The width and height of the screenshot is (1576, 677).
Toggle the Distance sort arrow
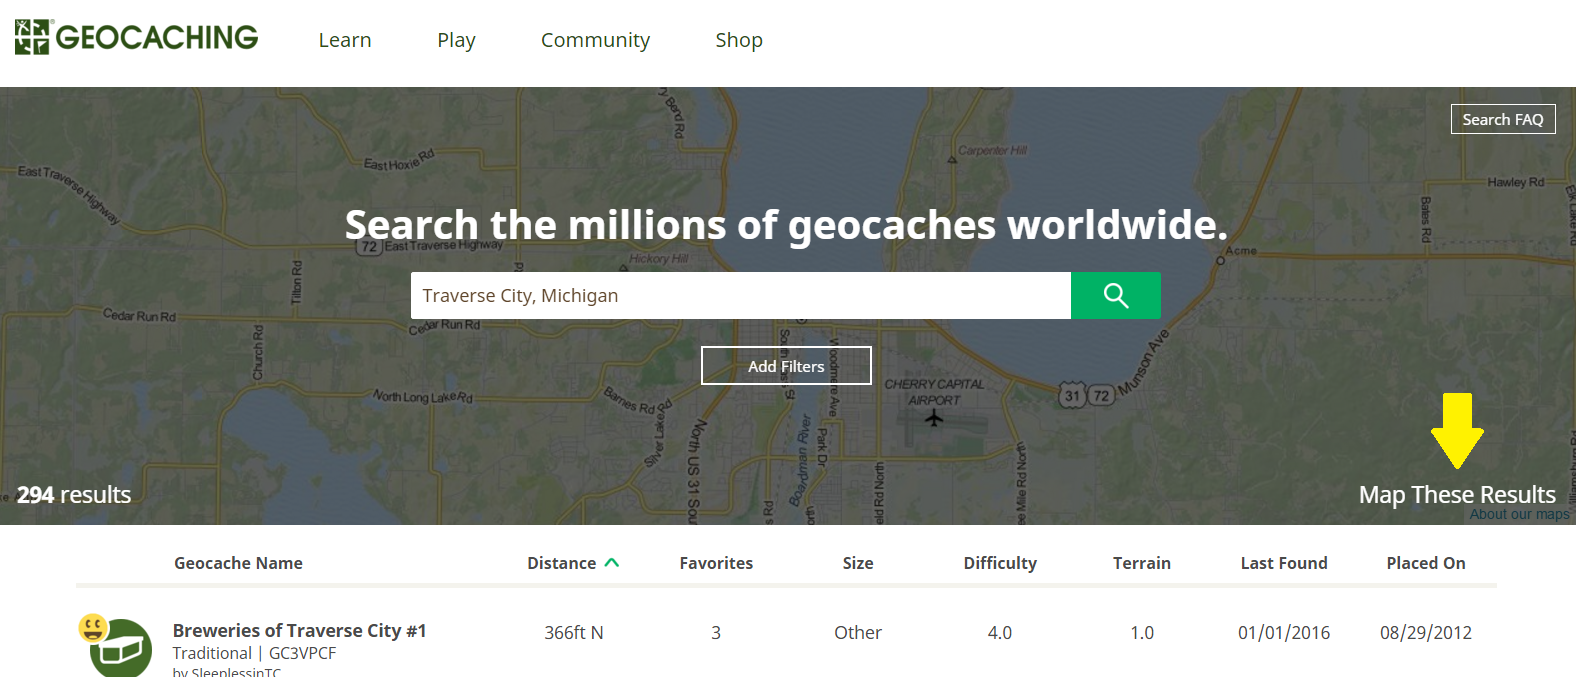[612, 563]
